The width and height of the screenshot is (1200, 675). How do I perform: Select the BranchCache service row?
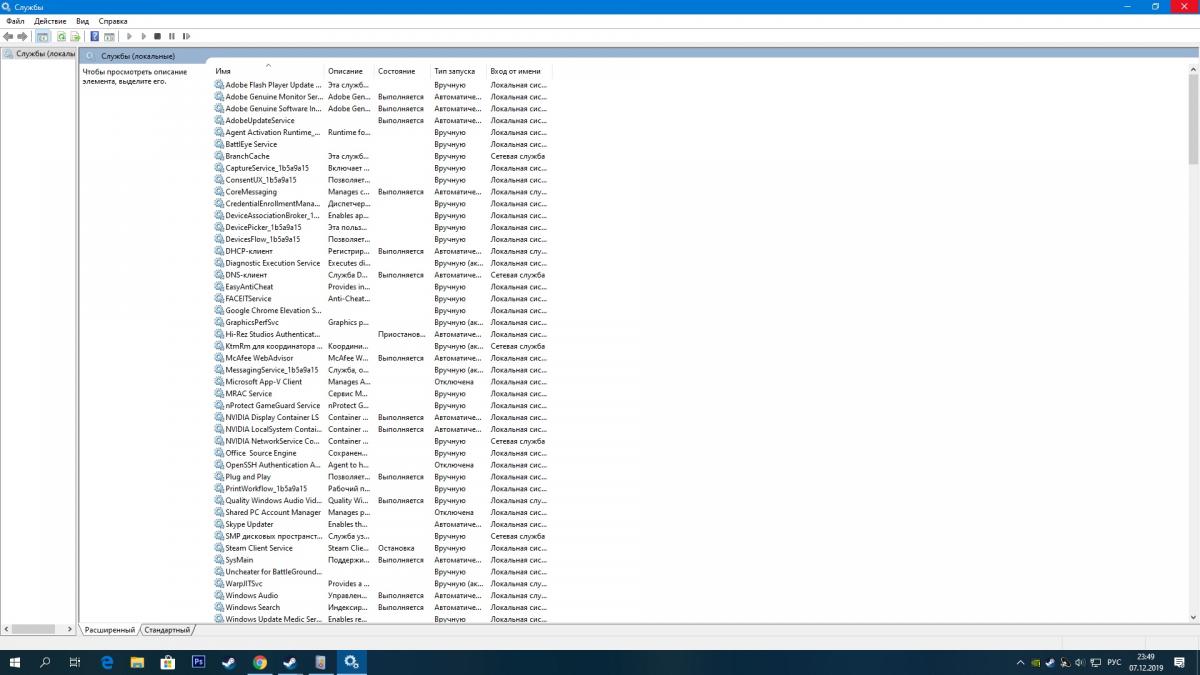click(x=382, y=156)
